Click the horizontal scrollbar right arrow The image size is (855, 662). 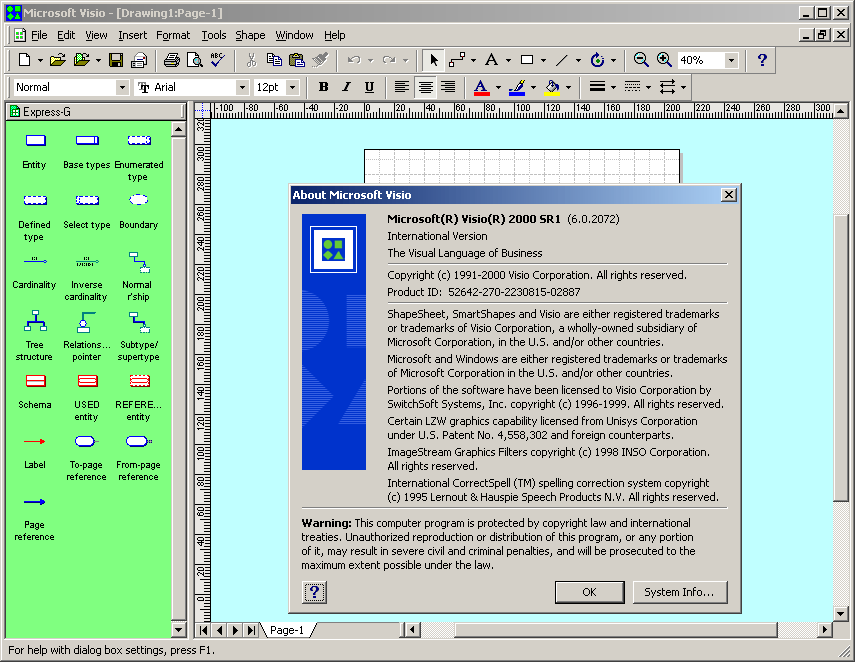click(x=824, y=630)
